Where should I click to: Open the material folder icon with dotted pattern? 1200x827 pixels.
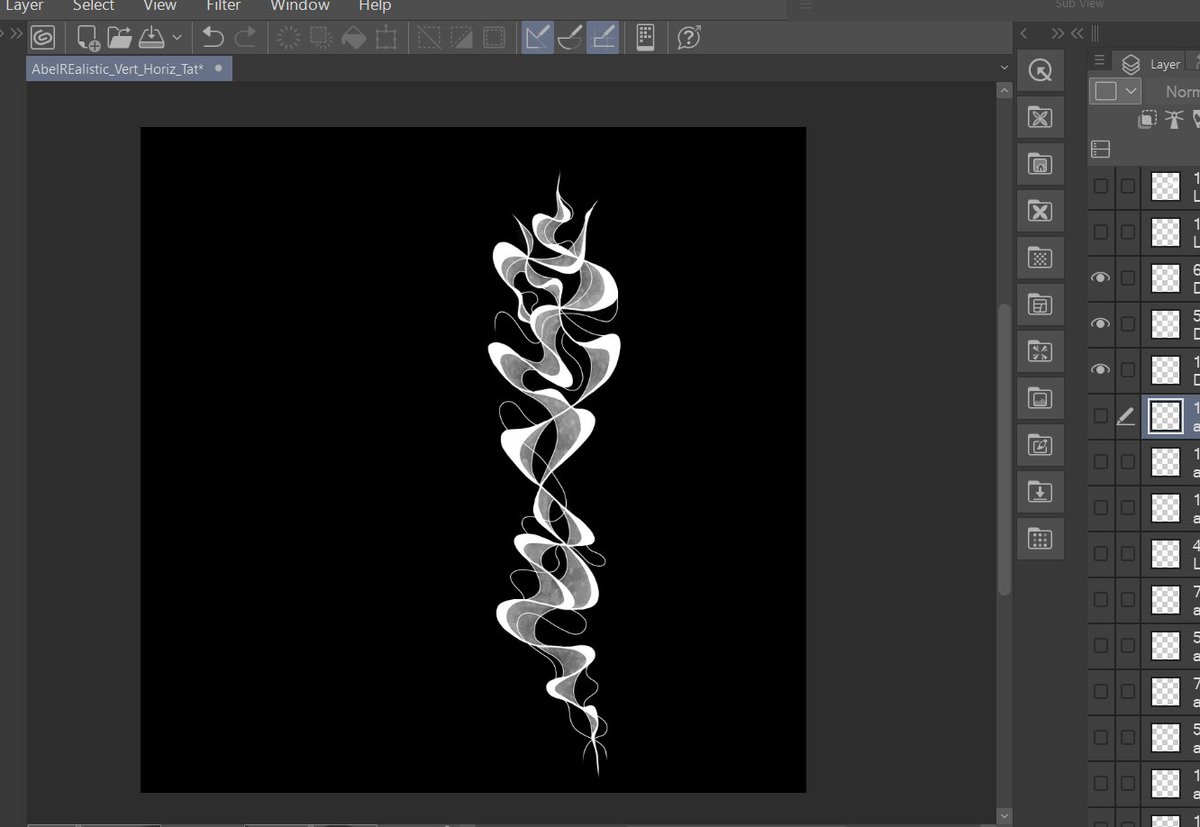click(1040, 258)
